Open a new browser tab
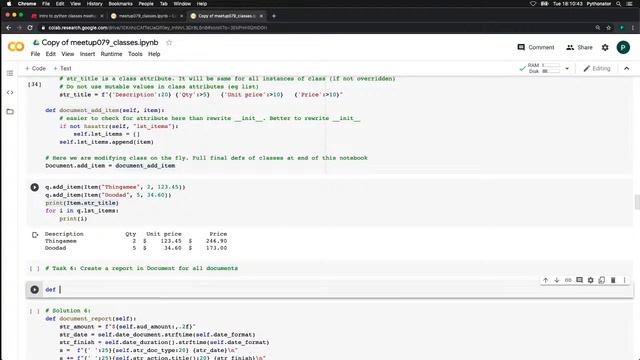 pos(274,16)
